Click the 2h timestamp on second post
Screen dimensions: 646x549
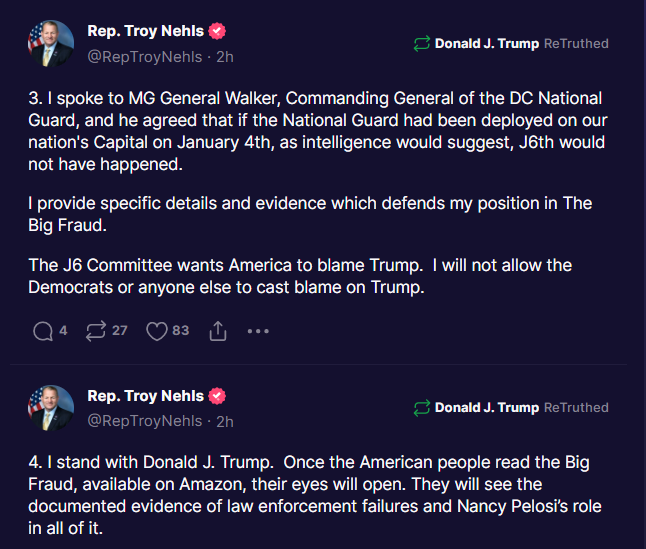(x=224, y=420)
